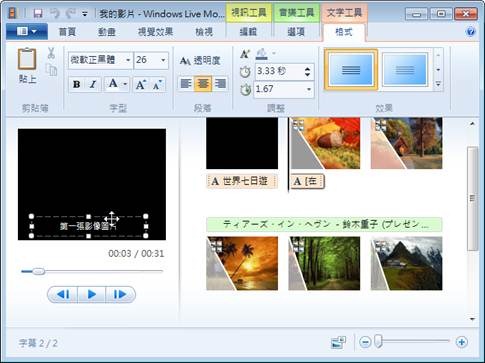This screenshot has height=363, width=485.
Task: Click the zoom in plus icon
Action: point(462,342)
